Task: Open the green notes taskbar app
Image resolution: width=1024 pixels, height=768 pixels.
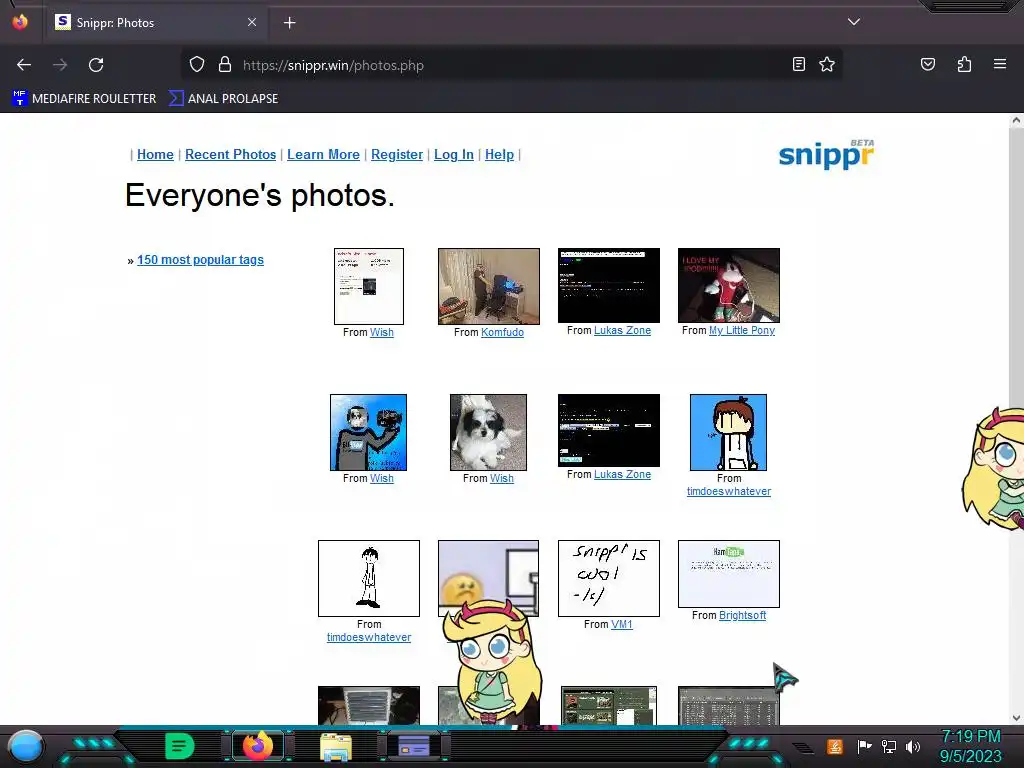Action: pos(180,746)
